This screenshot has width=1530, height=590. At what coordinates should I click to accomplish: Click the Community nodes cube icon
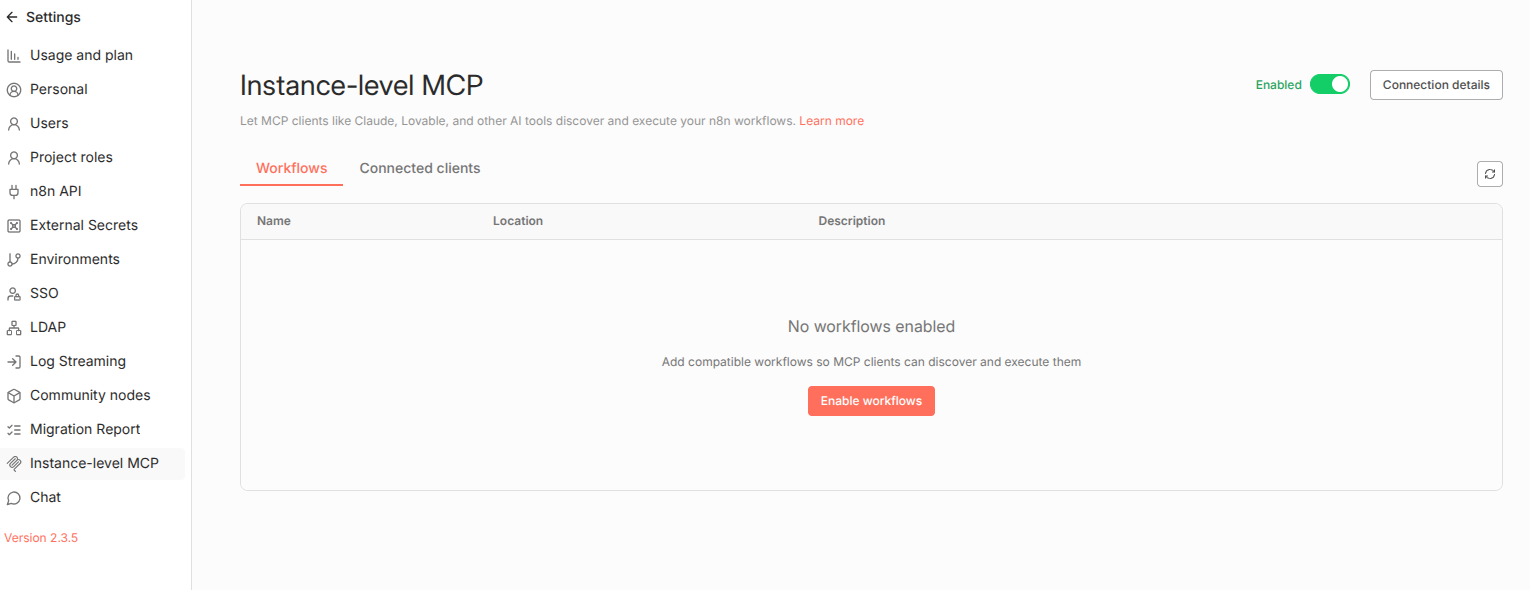click(14, 396)
